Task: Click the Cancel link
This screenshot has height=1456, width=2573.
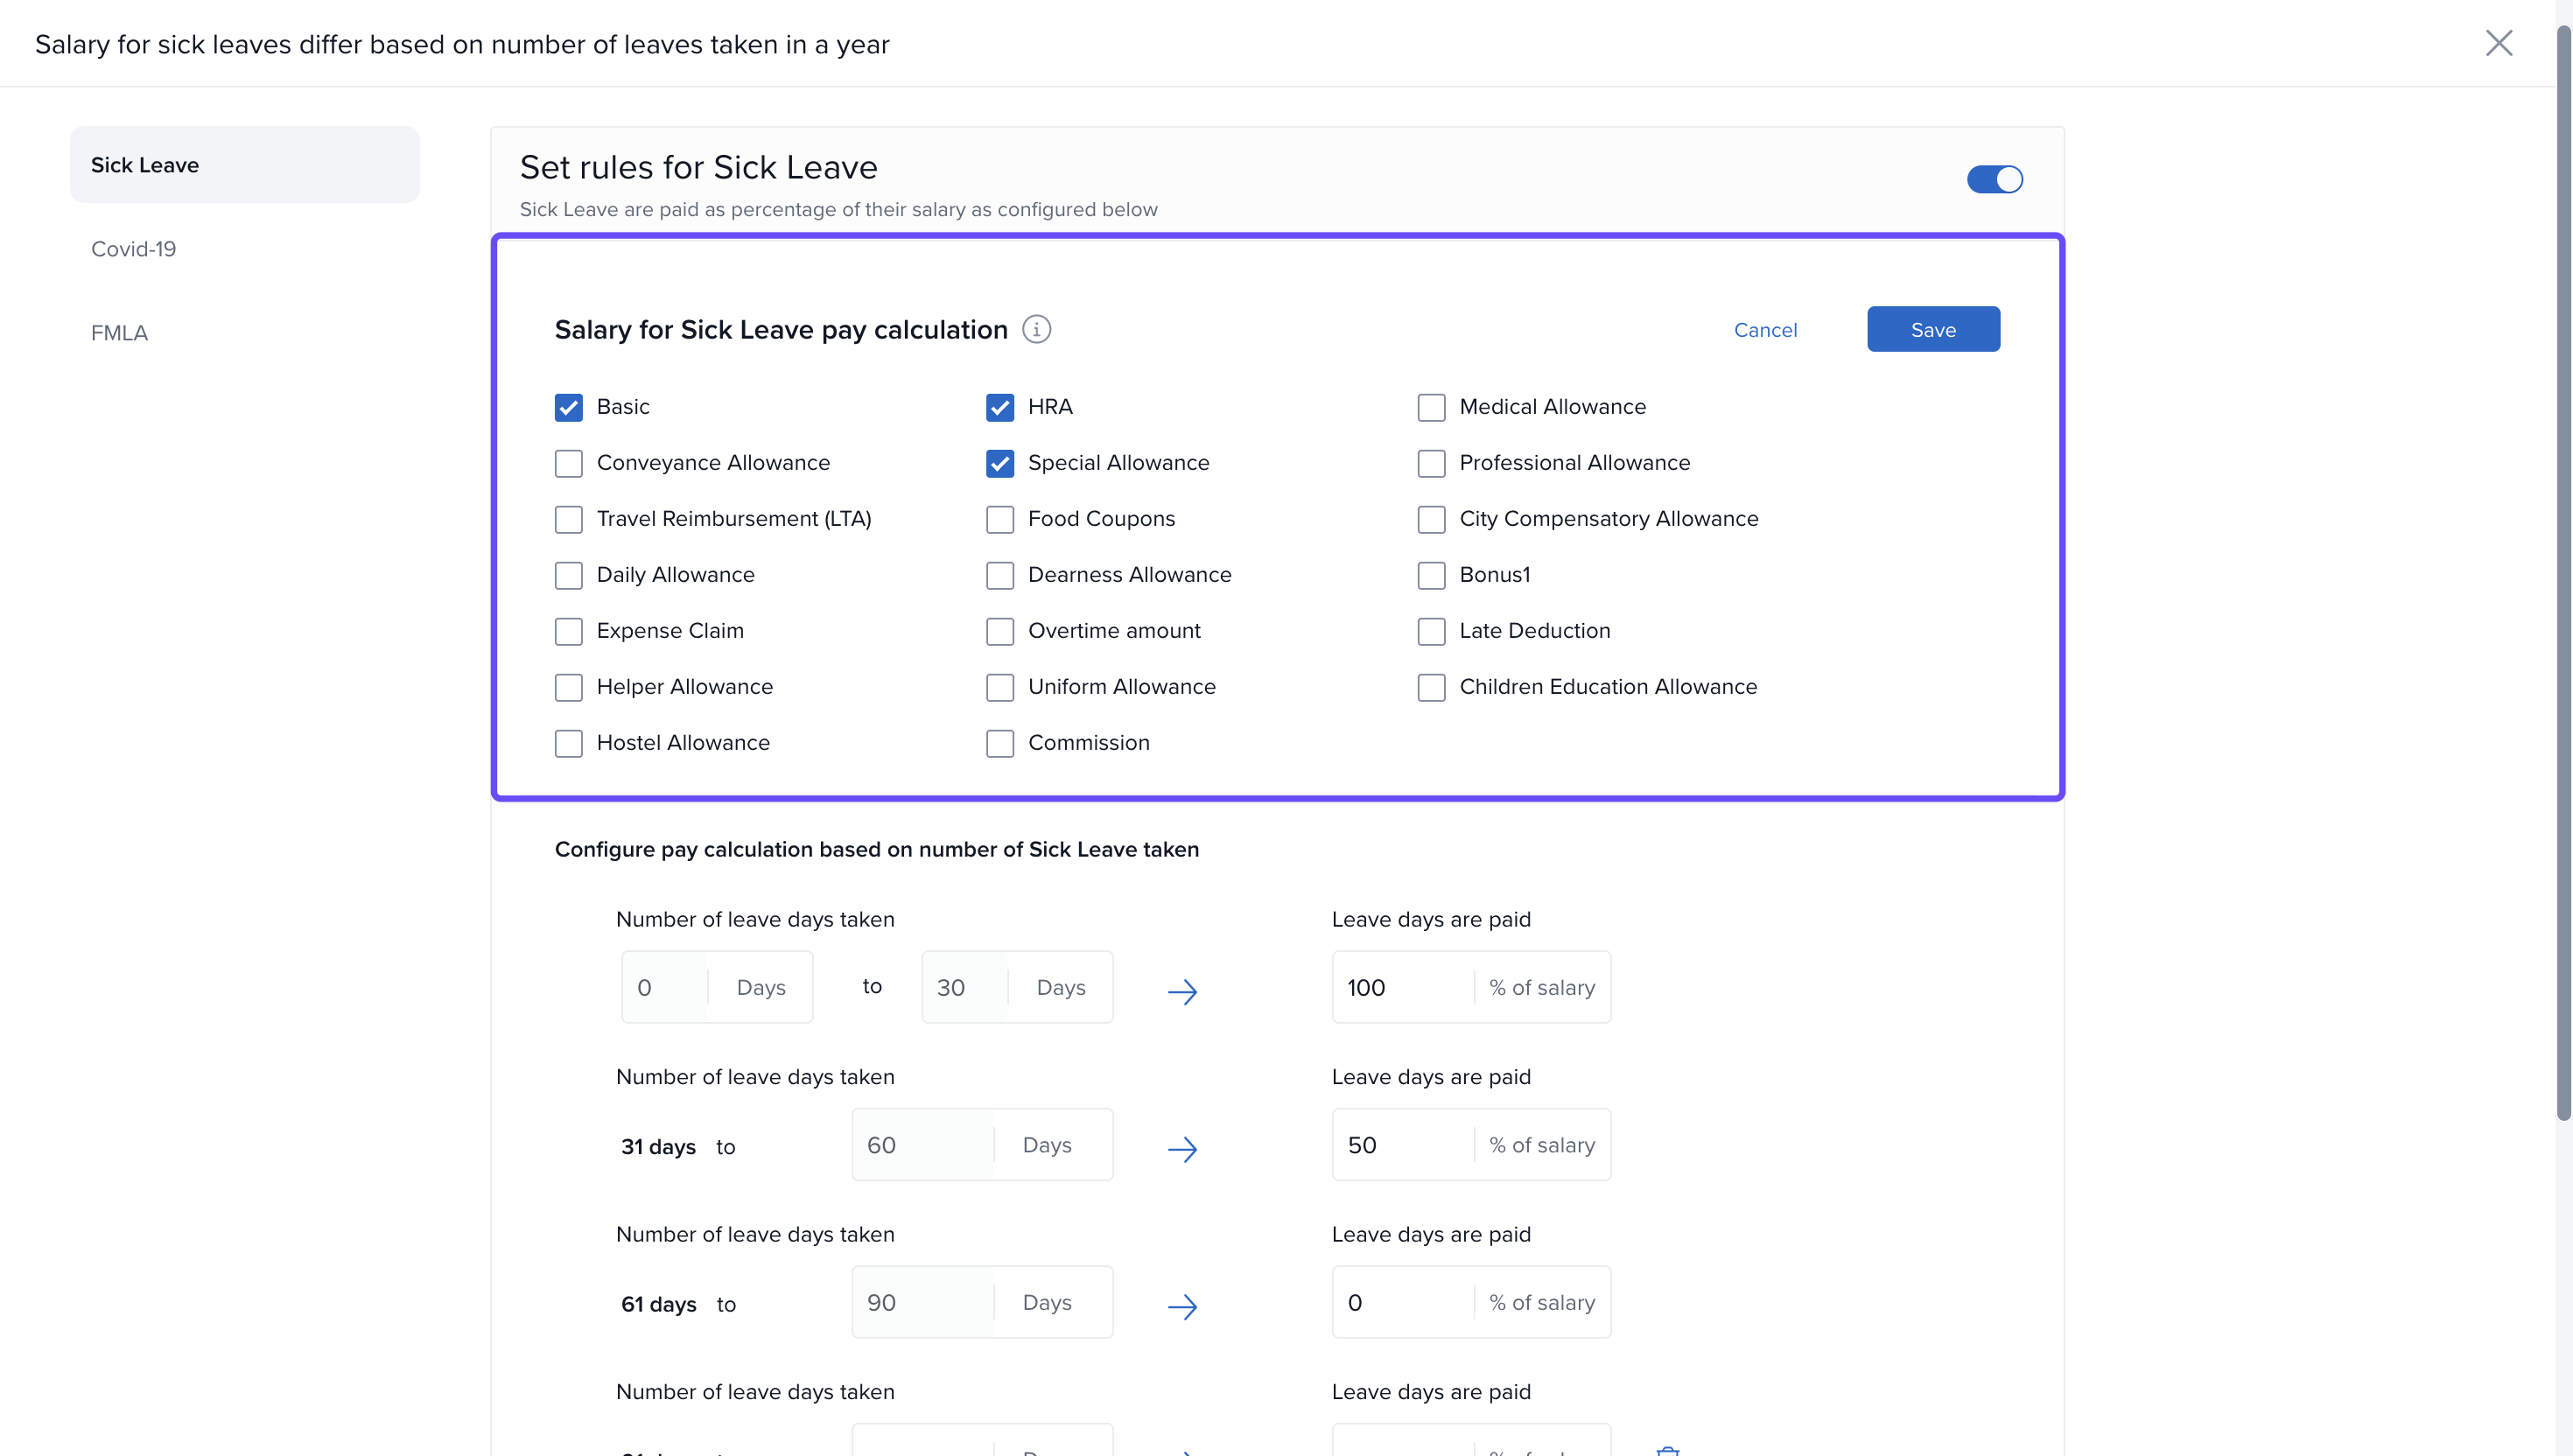Action: [1764, 330]
